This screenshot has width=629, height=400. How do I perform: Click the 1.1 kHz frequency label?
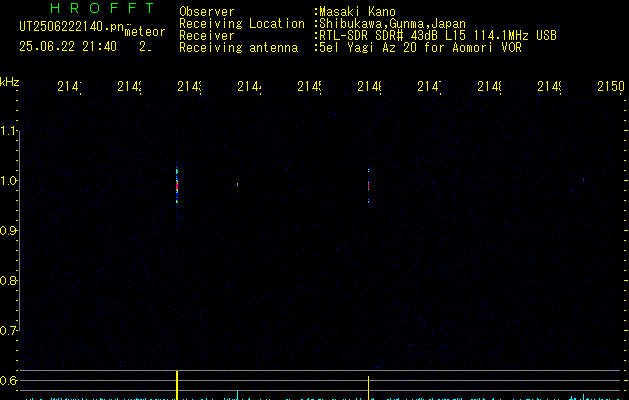(8, 131)
